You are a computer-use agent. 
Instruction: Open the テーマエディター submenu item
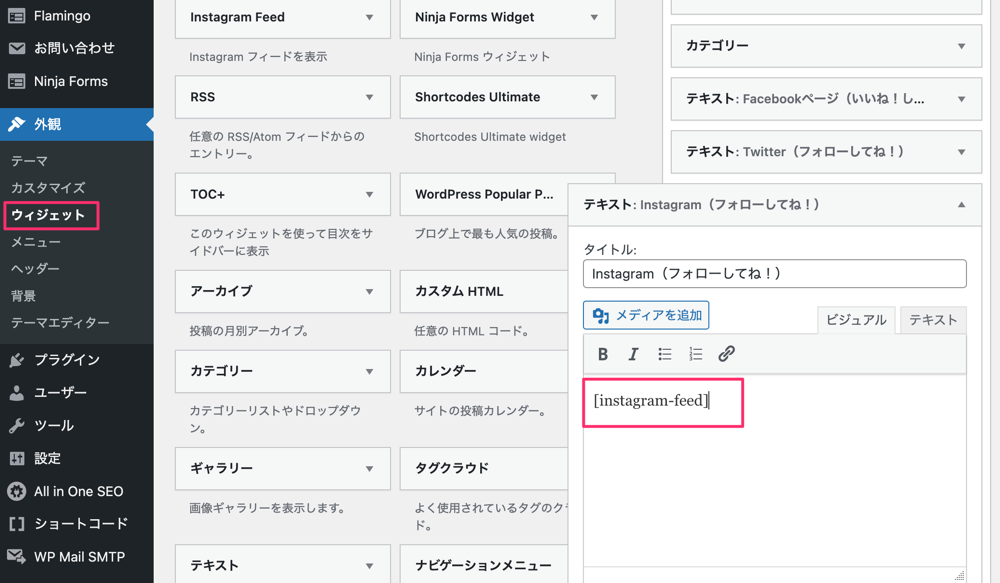pos(60,323)
